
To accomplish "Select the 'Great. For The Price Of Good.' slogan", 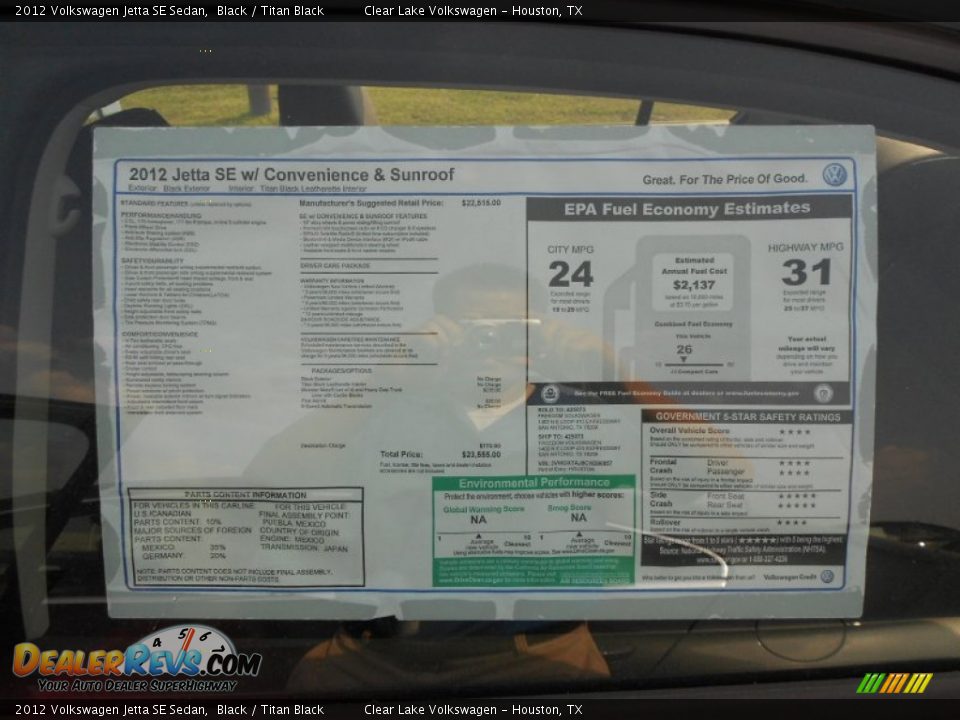I will click(x=725, y=179).
